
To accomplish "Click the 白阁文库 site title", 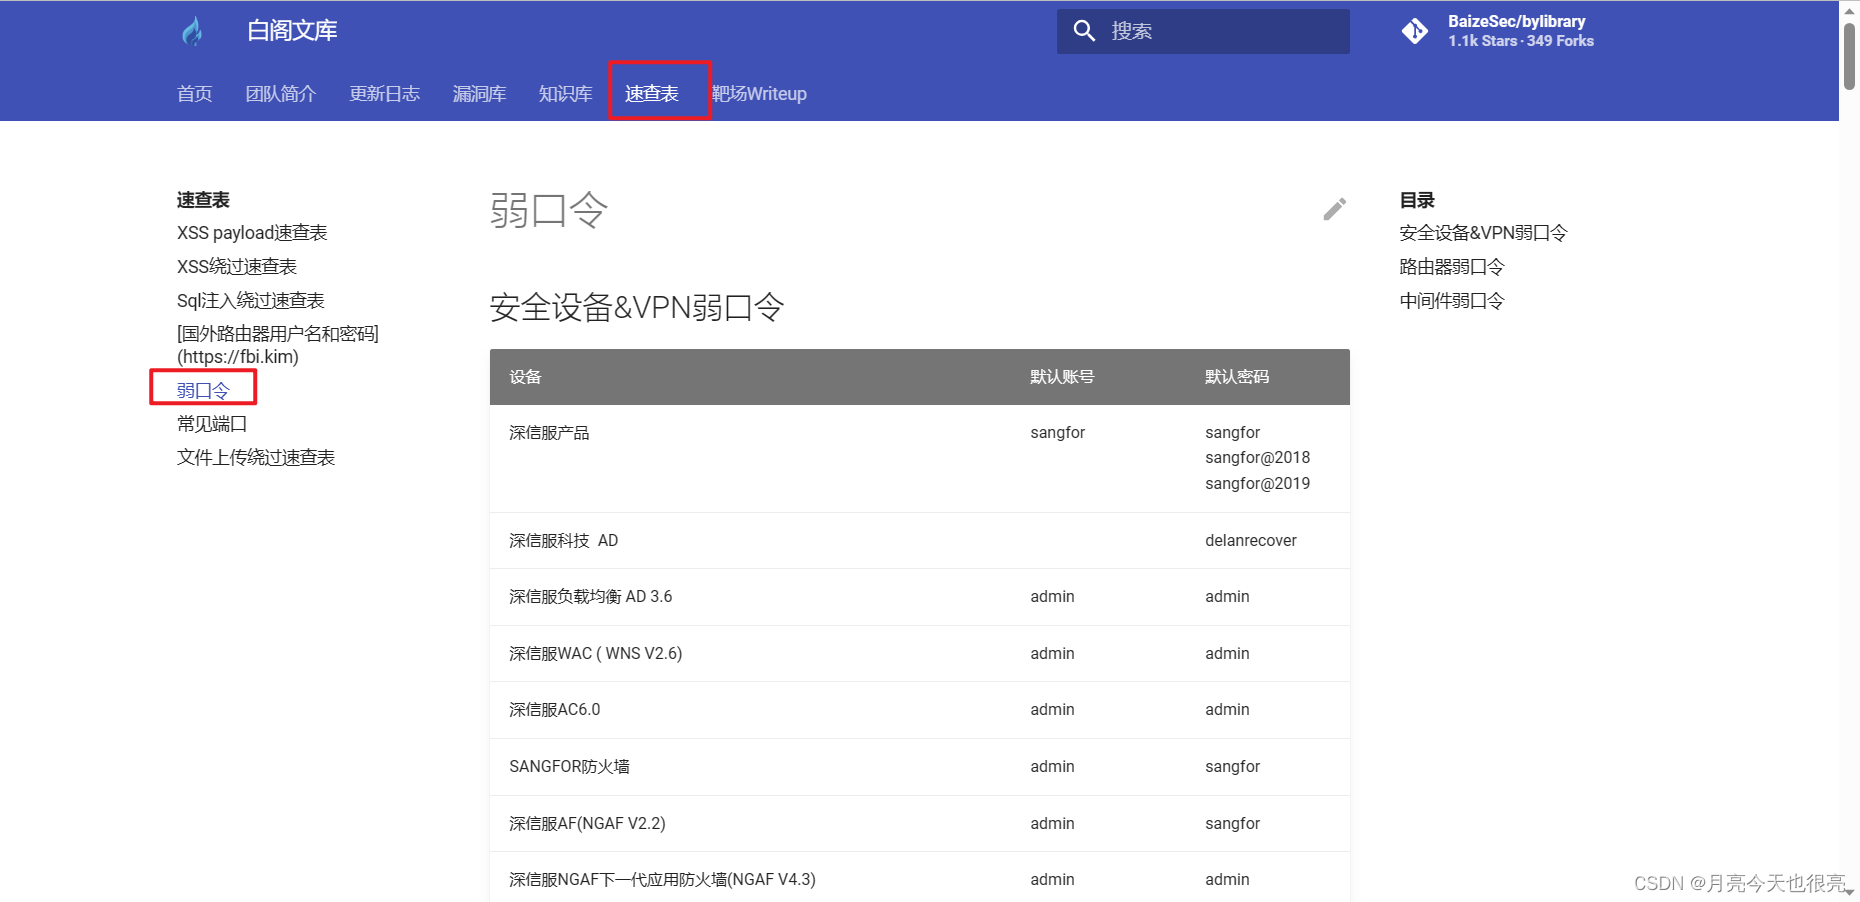I will click(x=292, y=31).
